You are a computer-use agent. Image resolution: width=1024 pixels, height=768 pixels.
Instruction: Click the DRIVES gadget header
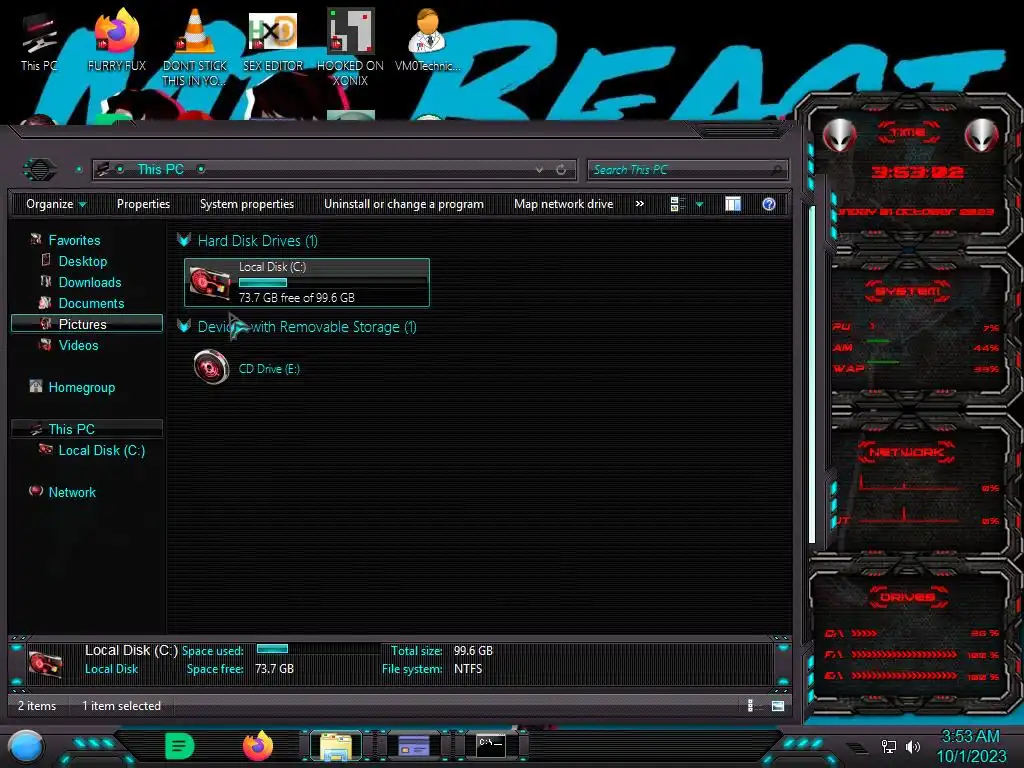tap(908, 597)
